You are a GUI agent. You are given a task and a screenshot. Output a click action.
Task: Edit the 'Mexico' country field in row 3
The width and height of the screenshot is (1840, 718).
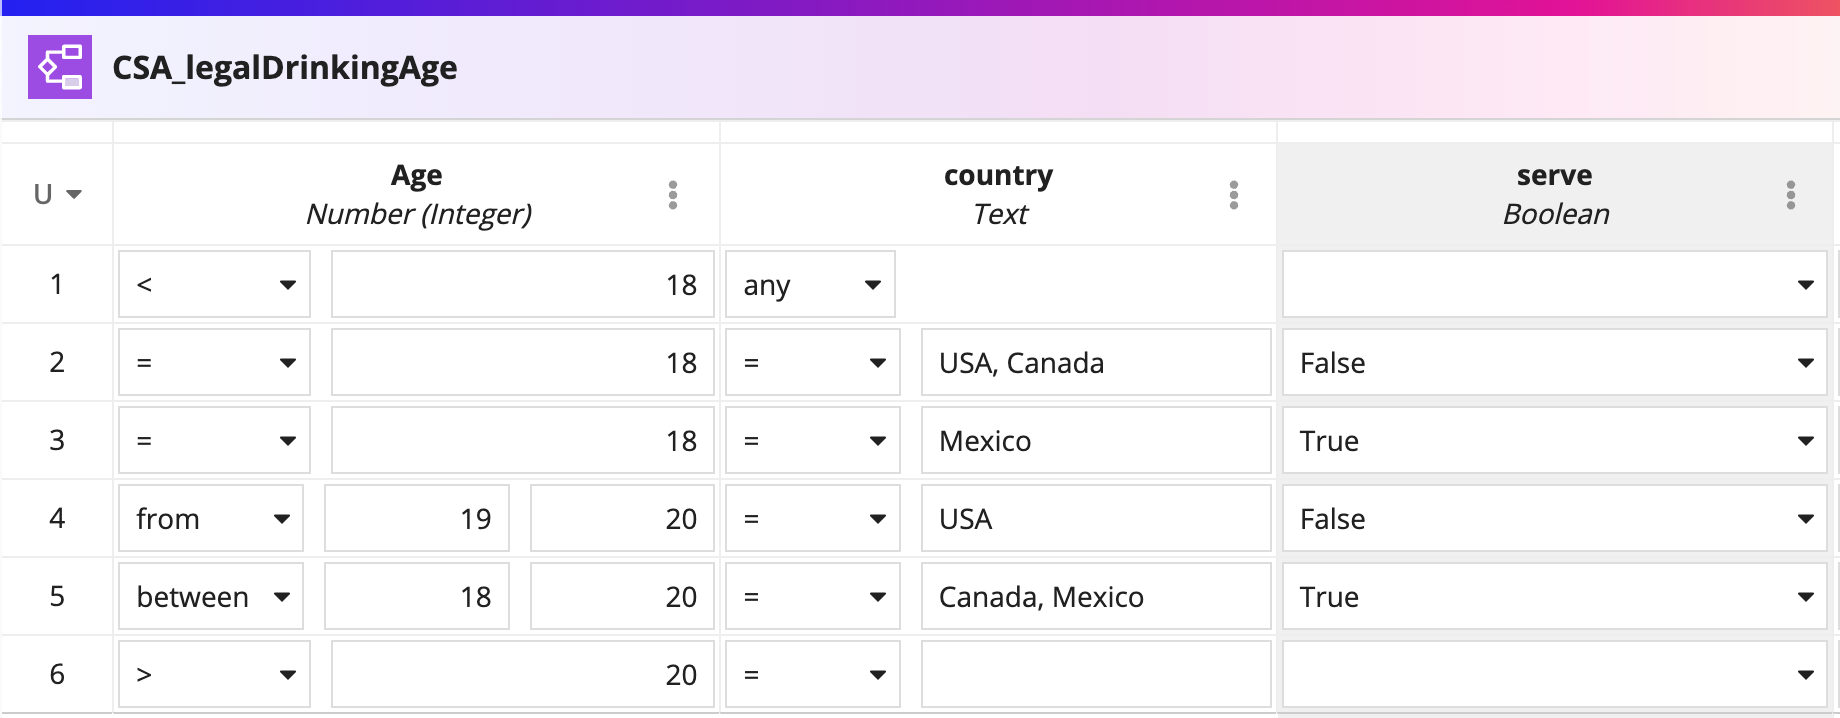1096,441
